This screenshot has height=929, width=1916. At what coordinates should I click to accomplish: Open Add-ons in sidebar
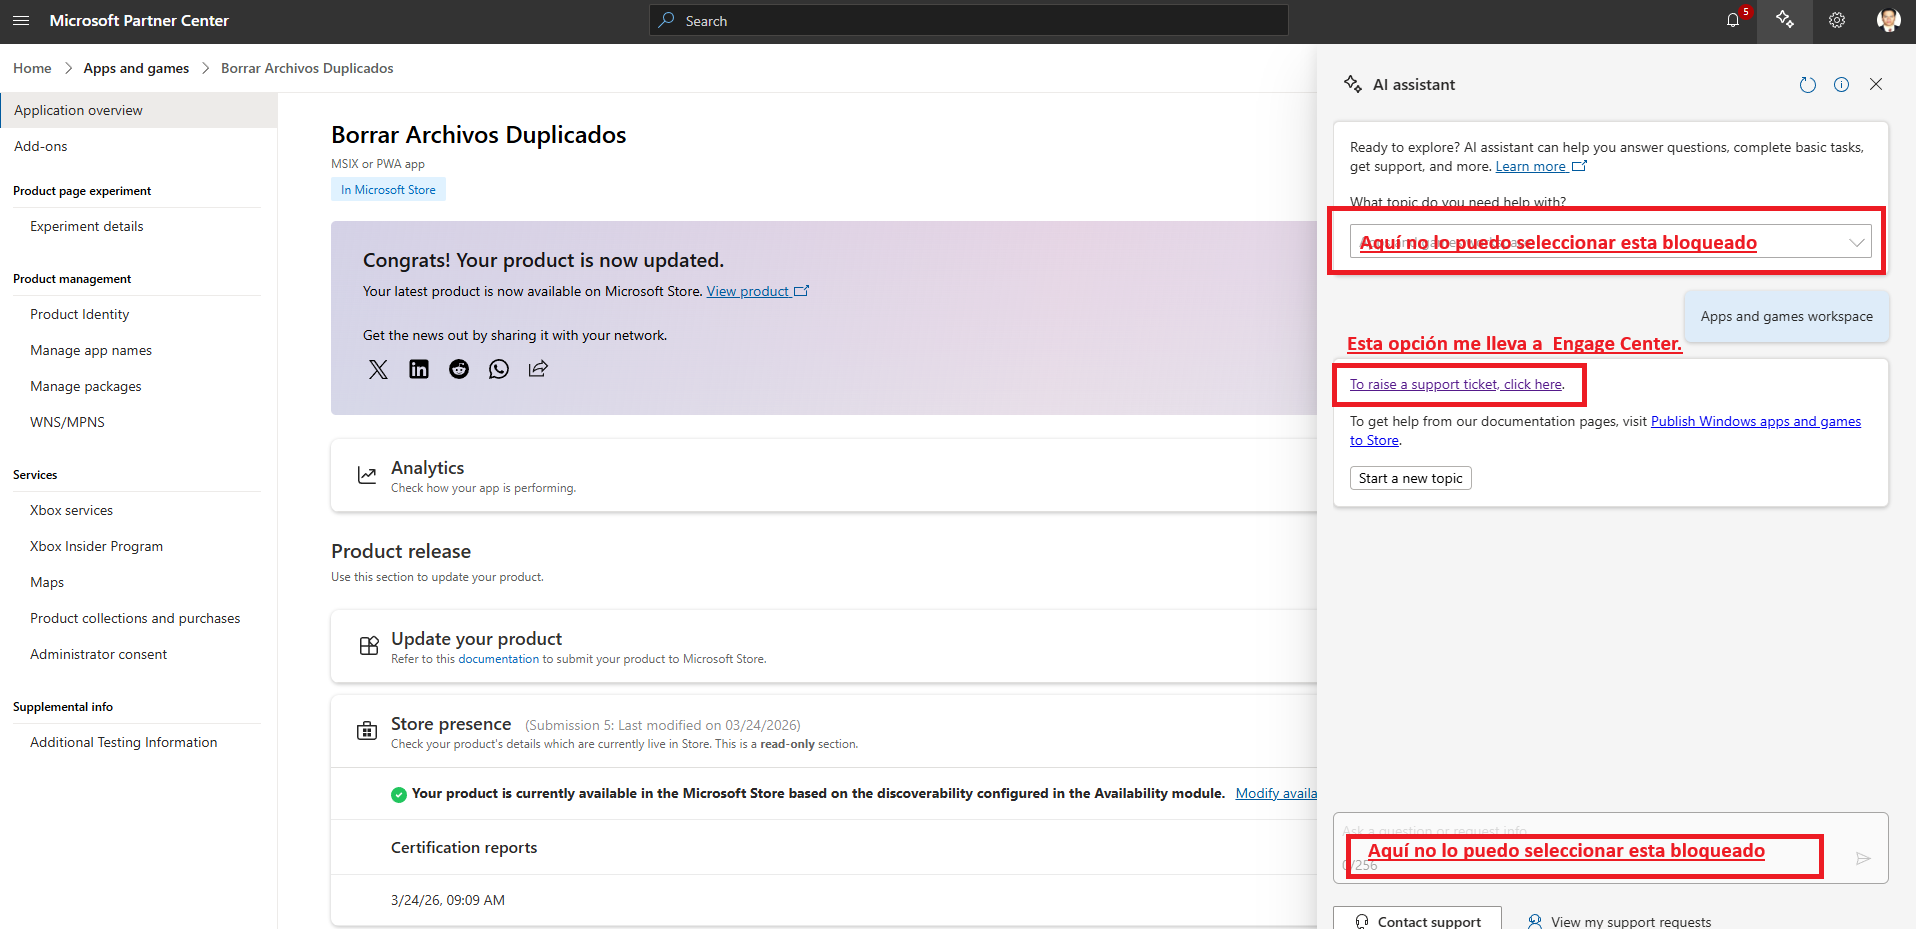coord(41,146)
